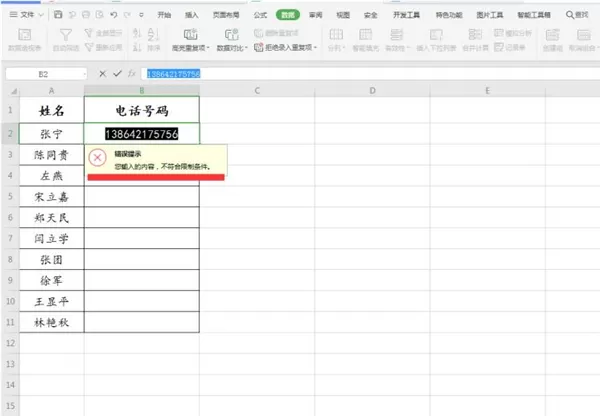The height and width of the screenshot is (416, 600).
Task: Click the Find (查找) search button
Action: 577,15
